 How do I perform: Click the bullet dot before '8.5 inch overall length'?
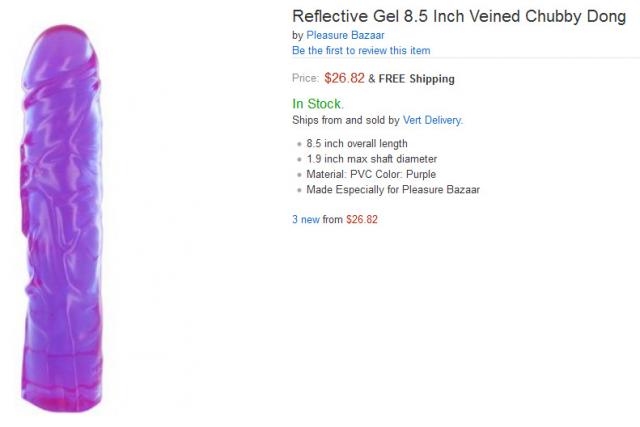[299, 144]
